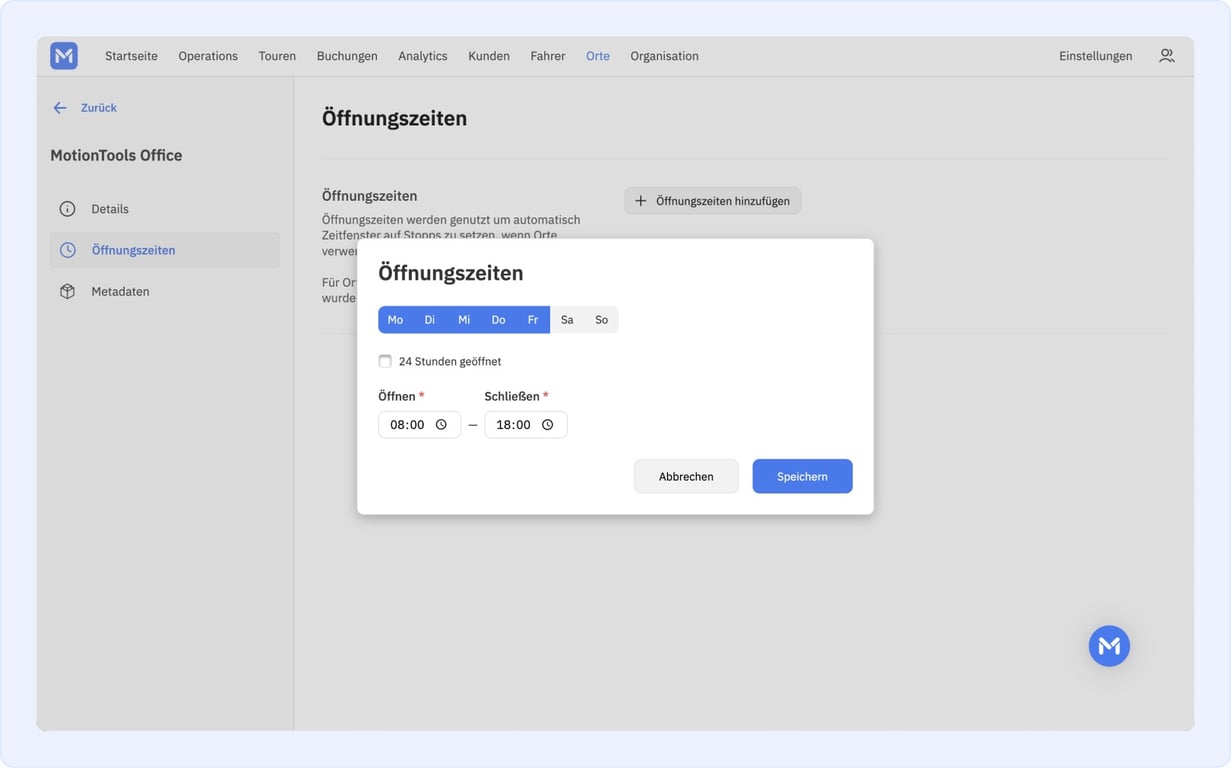Viewport: 1231px width, 768px height.
Task: Open Analytics in the top navigation
Action: click(423, 56)
